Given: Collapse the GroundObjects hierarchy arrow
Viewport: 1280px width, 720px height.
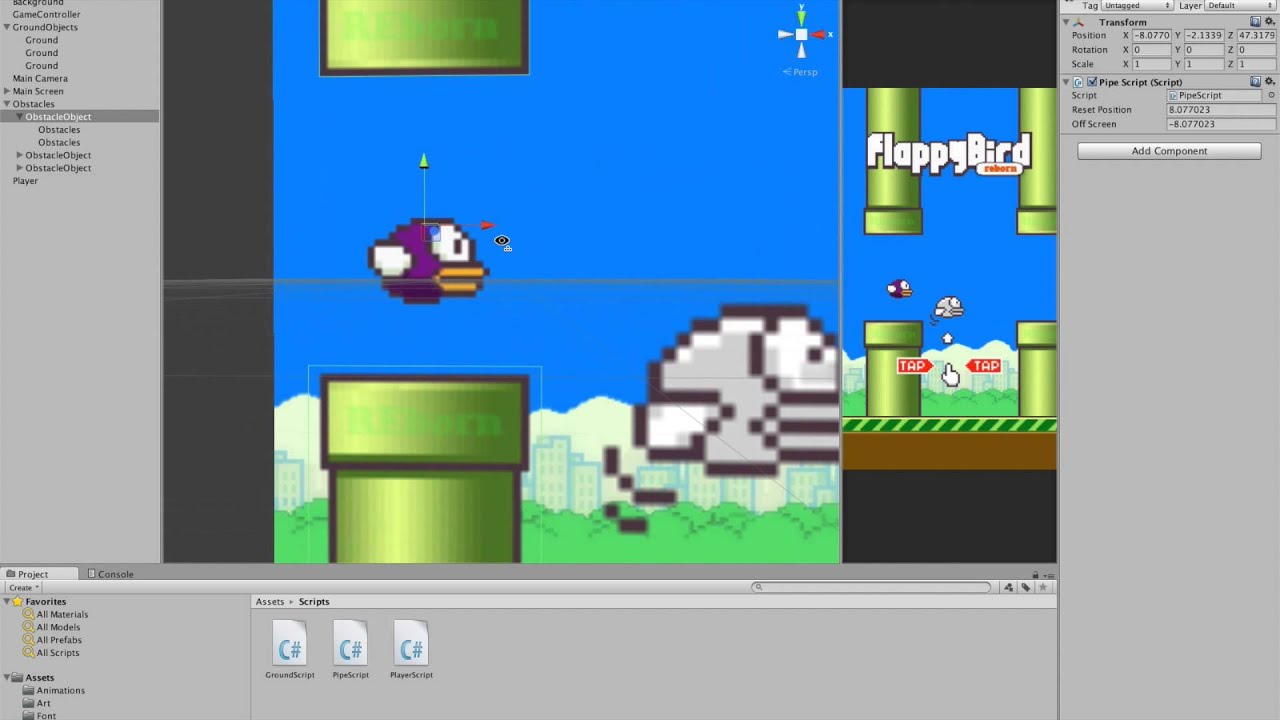Looking at the screenshot, I should coord(7,28).
